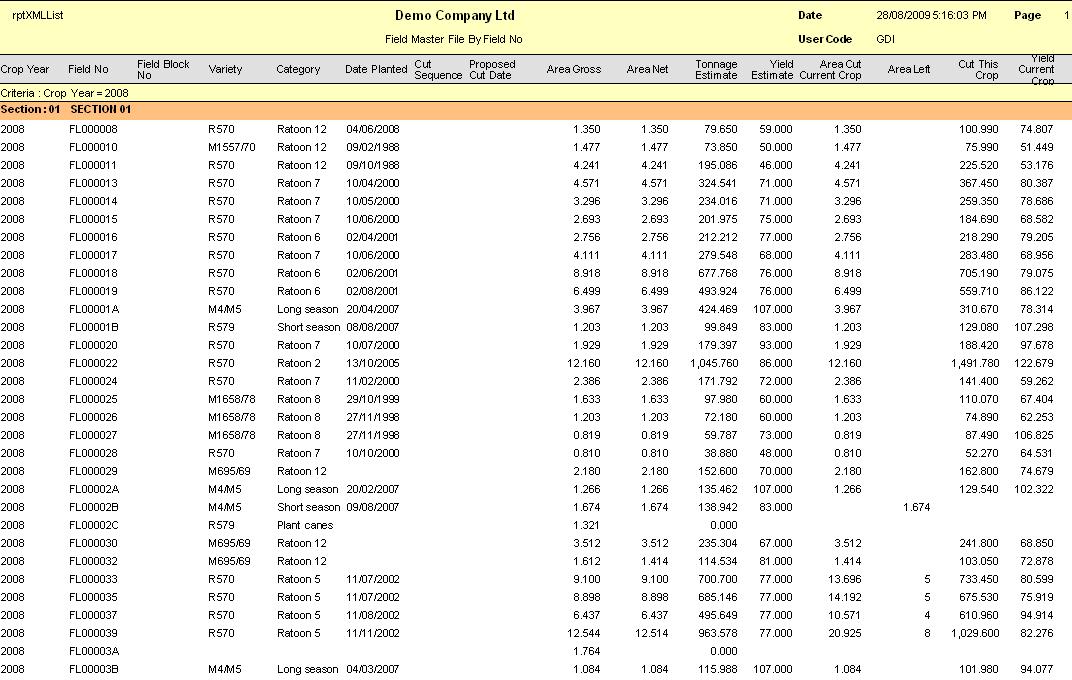Click the Tonnage Estimate column header
This screenshot has width=1072, height=680.
[716, 69]
